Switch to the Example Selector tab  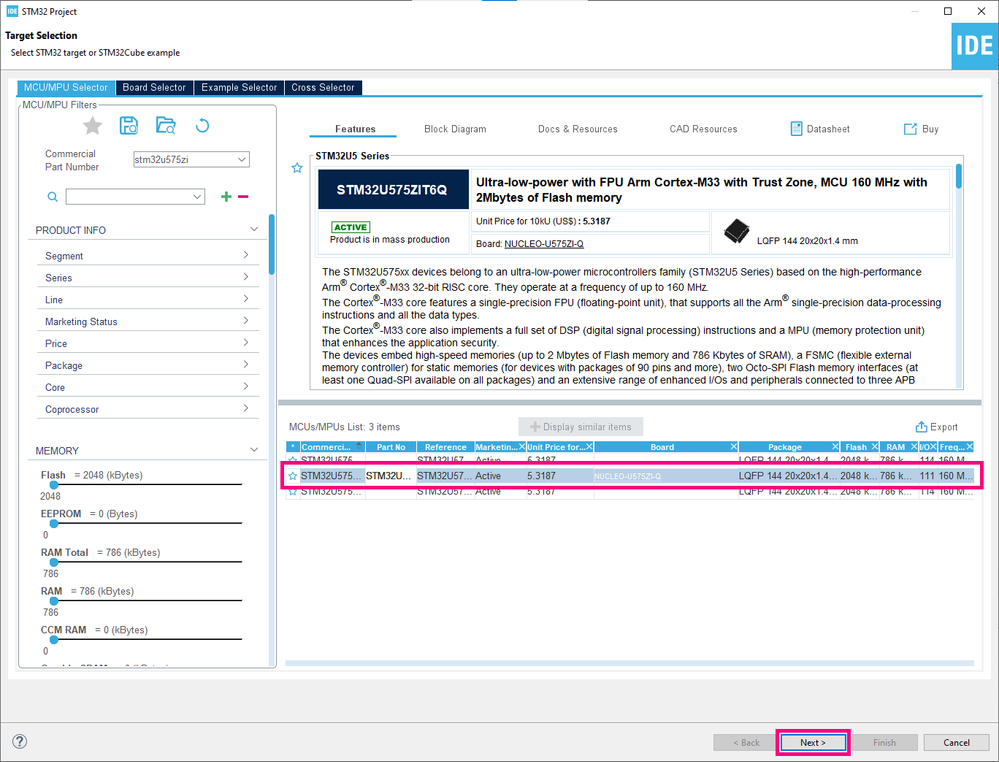(x=239, y=87)
